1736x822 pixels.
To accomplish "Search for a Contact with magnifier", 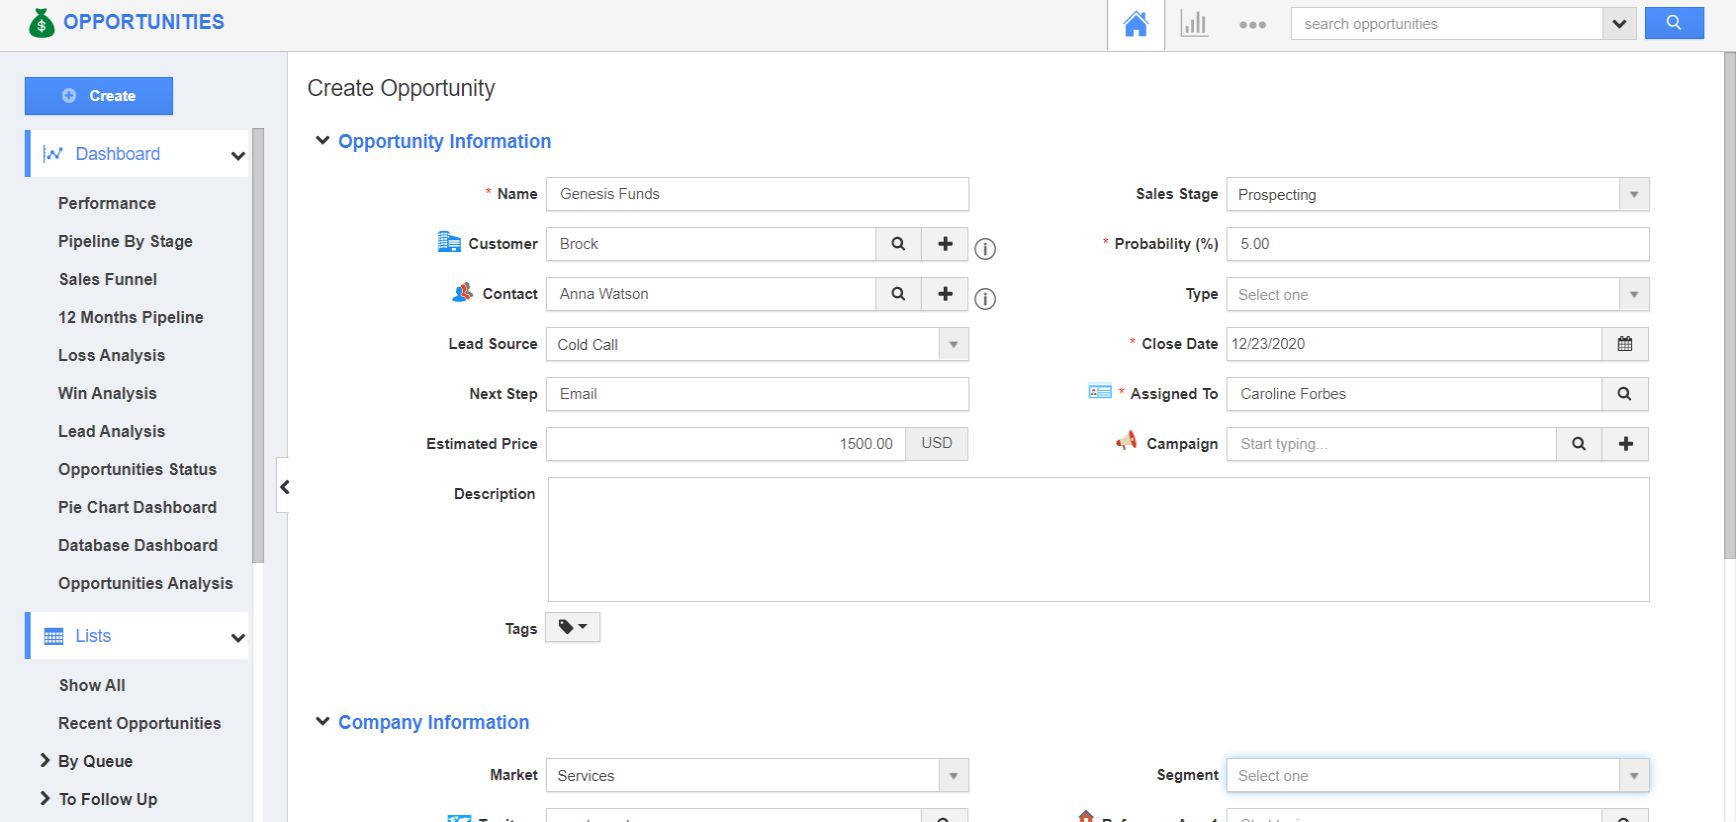I will pyautogui.click(x=898, y=294).
